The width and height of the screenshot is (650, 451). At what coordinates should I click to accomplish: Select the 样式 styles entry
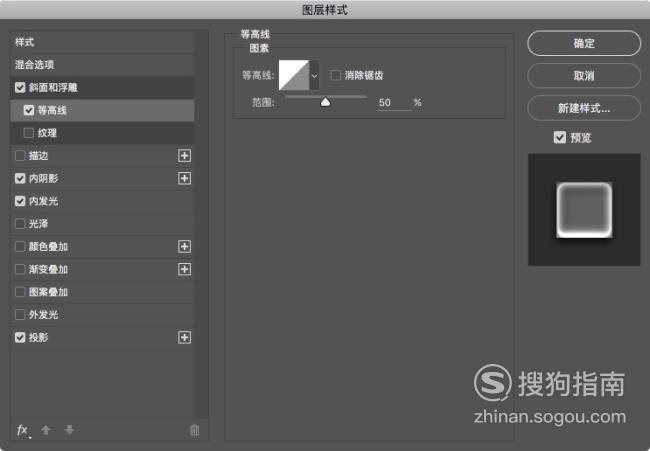(102, 42)
